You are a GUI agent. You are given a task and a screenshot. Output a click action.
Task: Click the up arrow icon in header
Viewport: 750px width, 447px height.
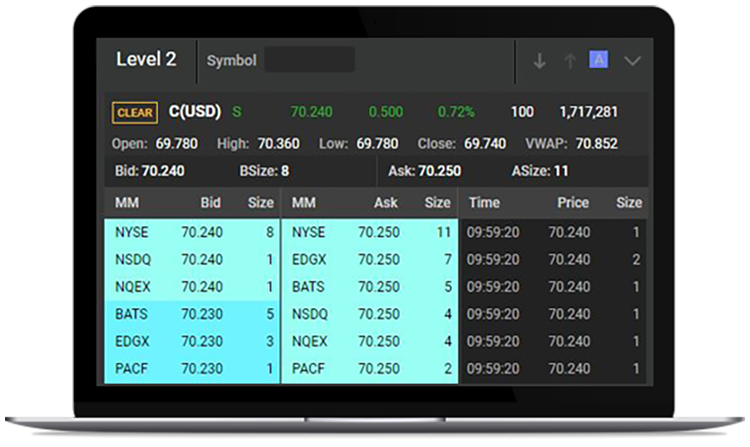coord(570,61)
